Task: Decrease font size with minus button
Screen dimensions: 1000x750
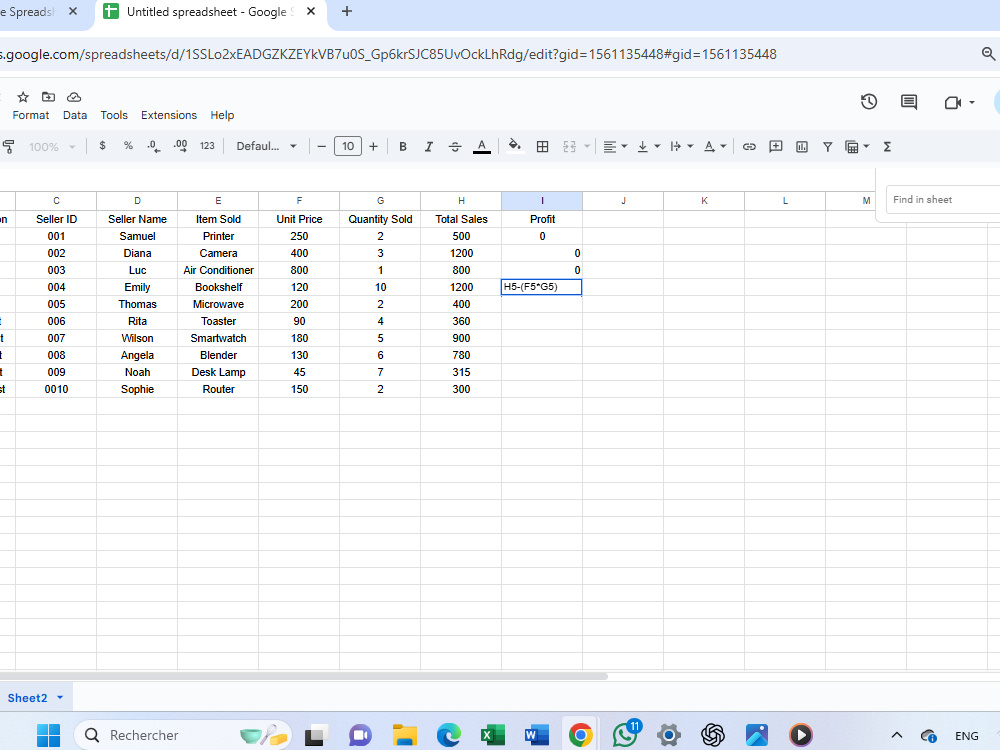Action: point(321,147)
